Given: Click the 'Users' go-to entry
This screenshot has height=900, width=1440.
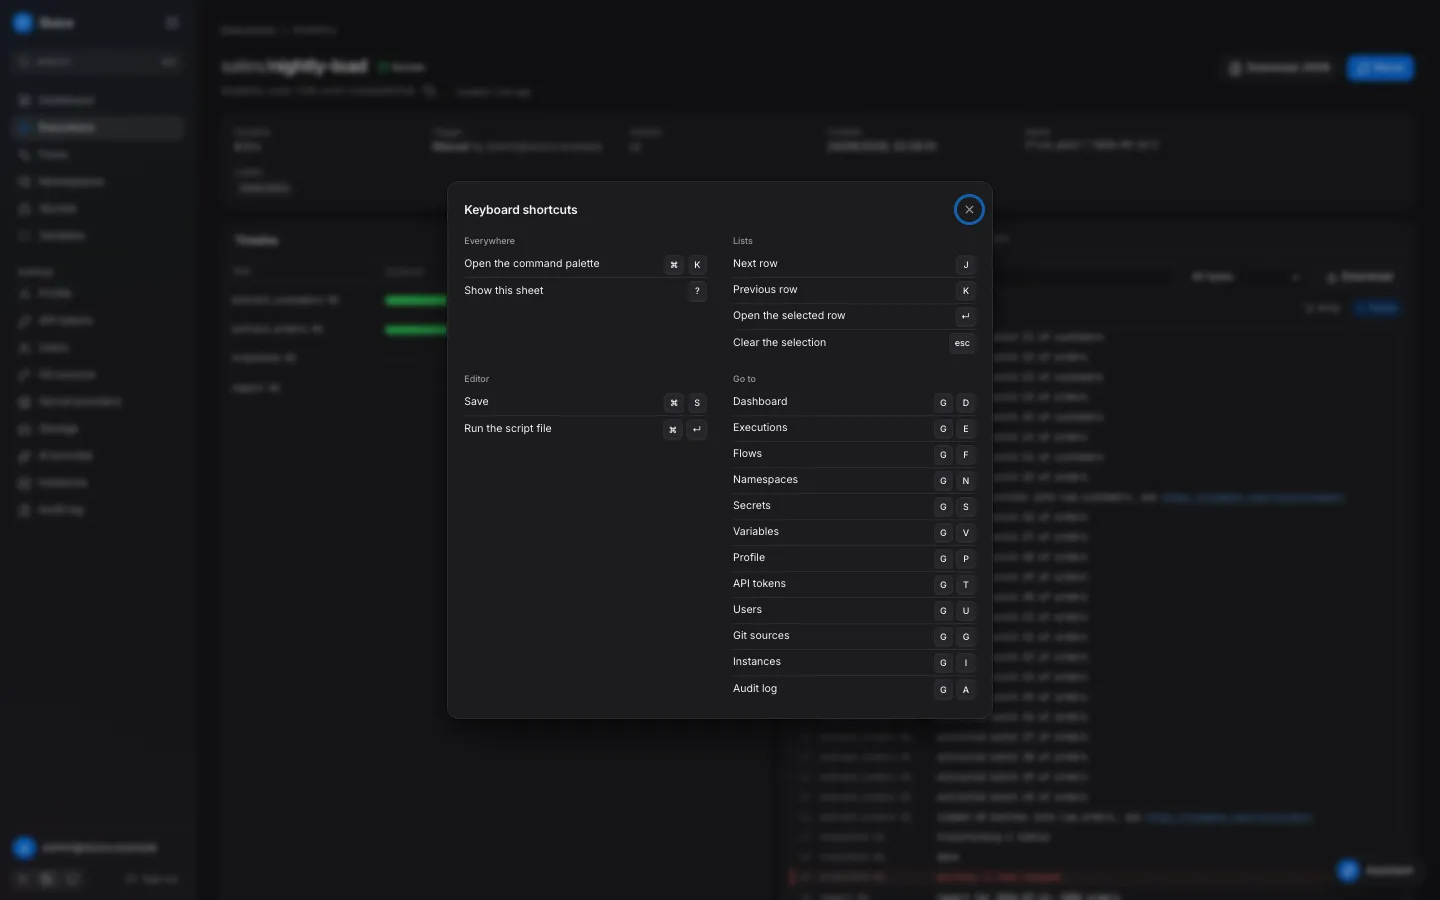Looking at the screenshot, I should [x=747, y=610].
